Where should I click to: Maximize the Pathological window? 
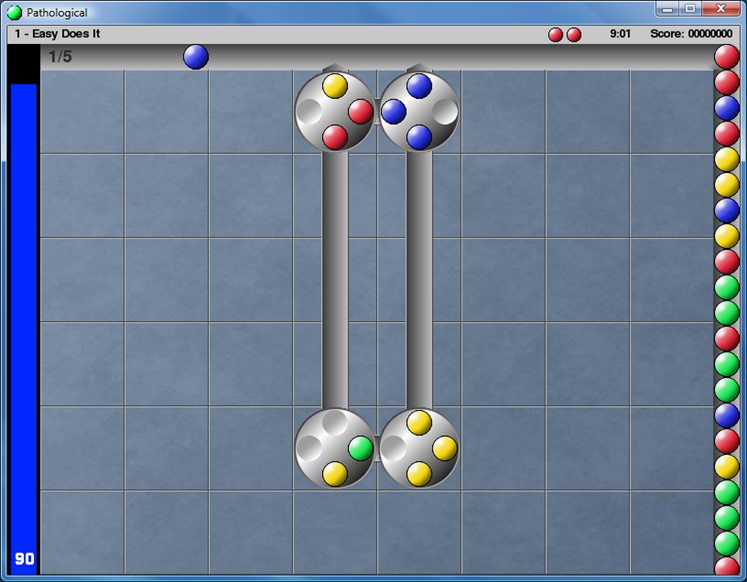(690, 9)
